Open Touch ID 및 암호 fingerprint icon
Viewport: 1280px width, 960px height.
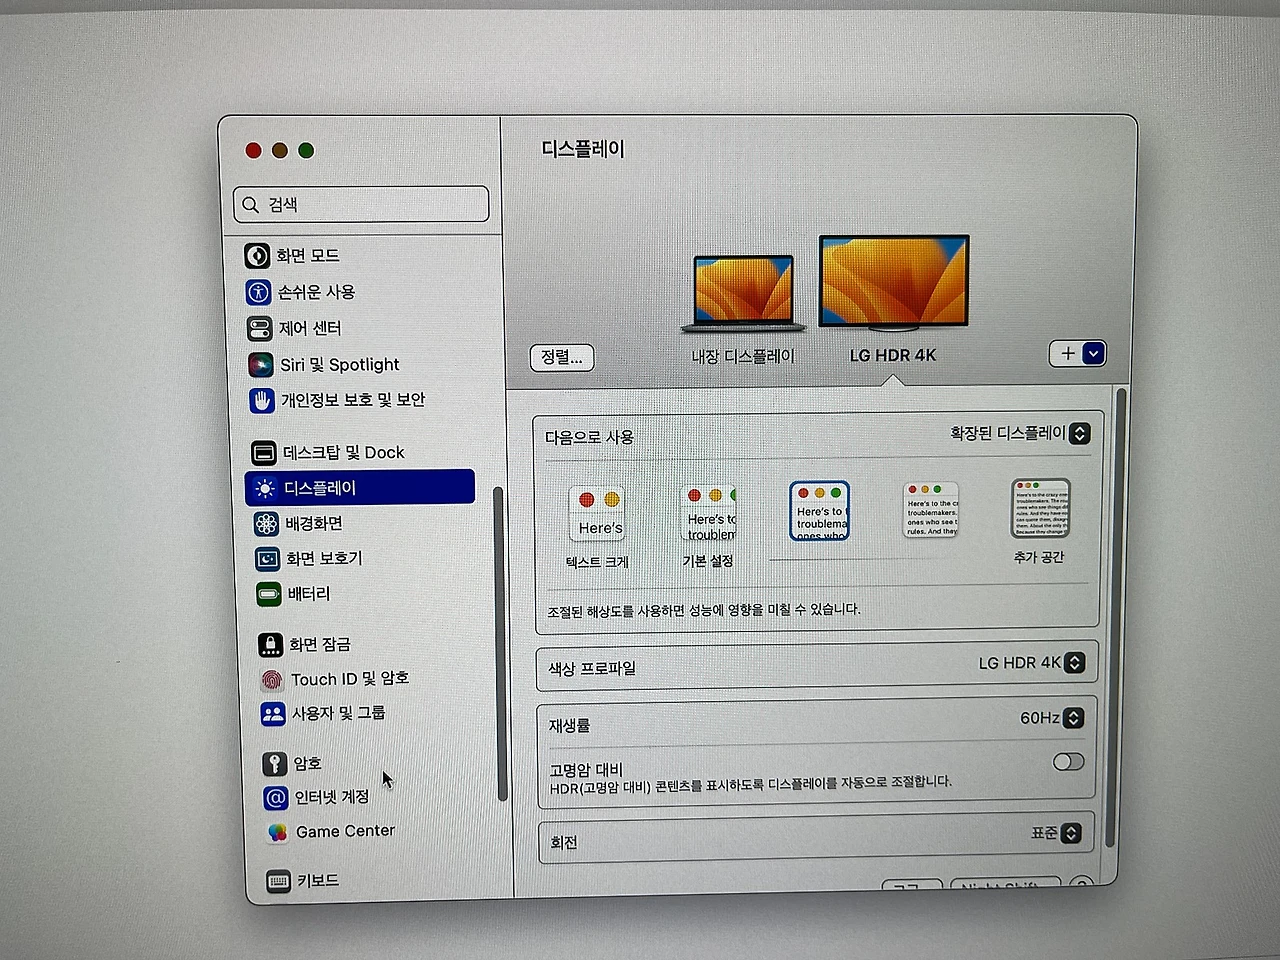pos(272,680)
